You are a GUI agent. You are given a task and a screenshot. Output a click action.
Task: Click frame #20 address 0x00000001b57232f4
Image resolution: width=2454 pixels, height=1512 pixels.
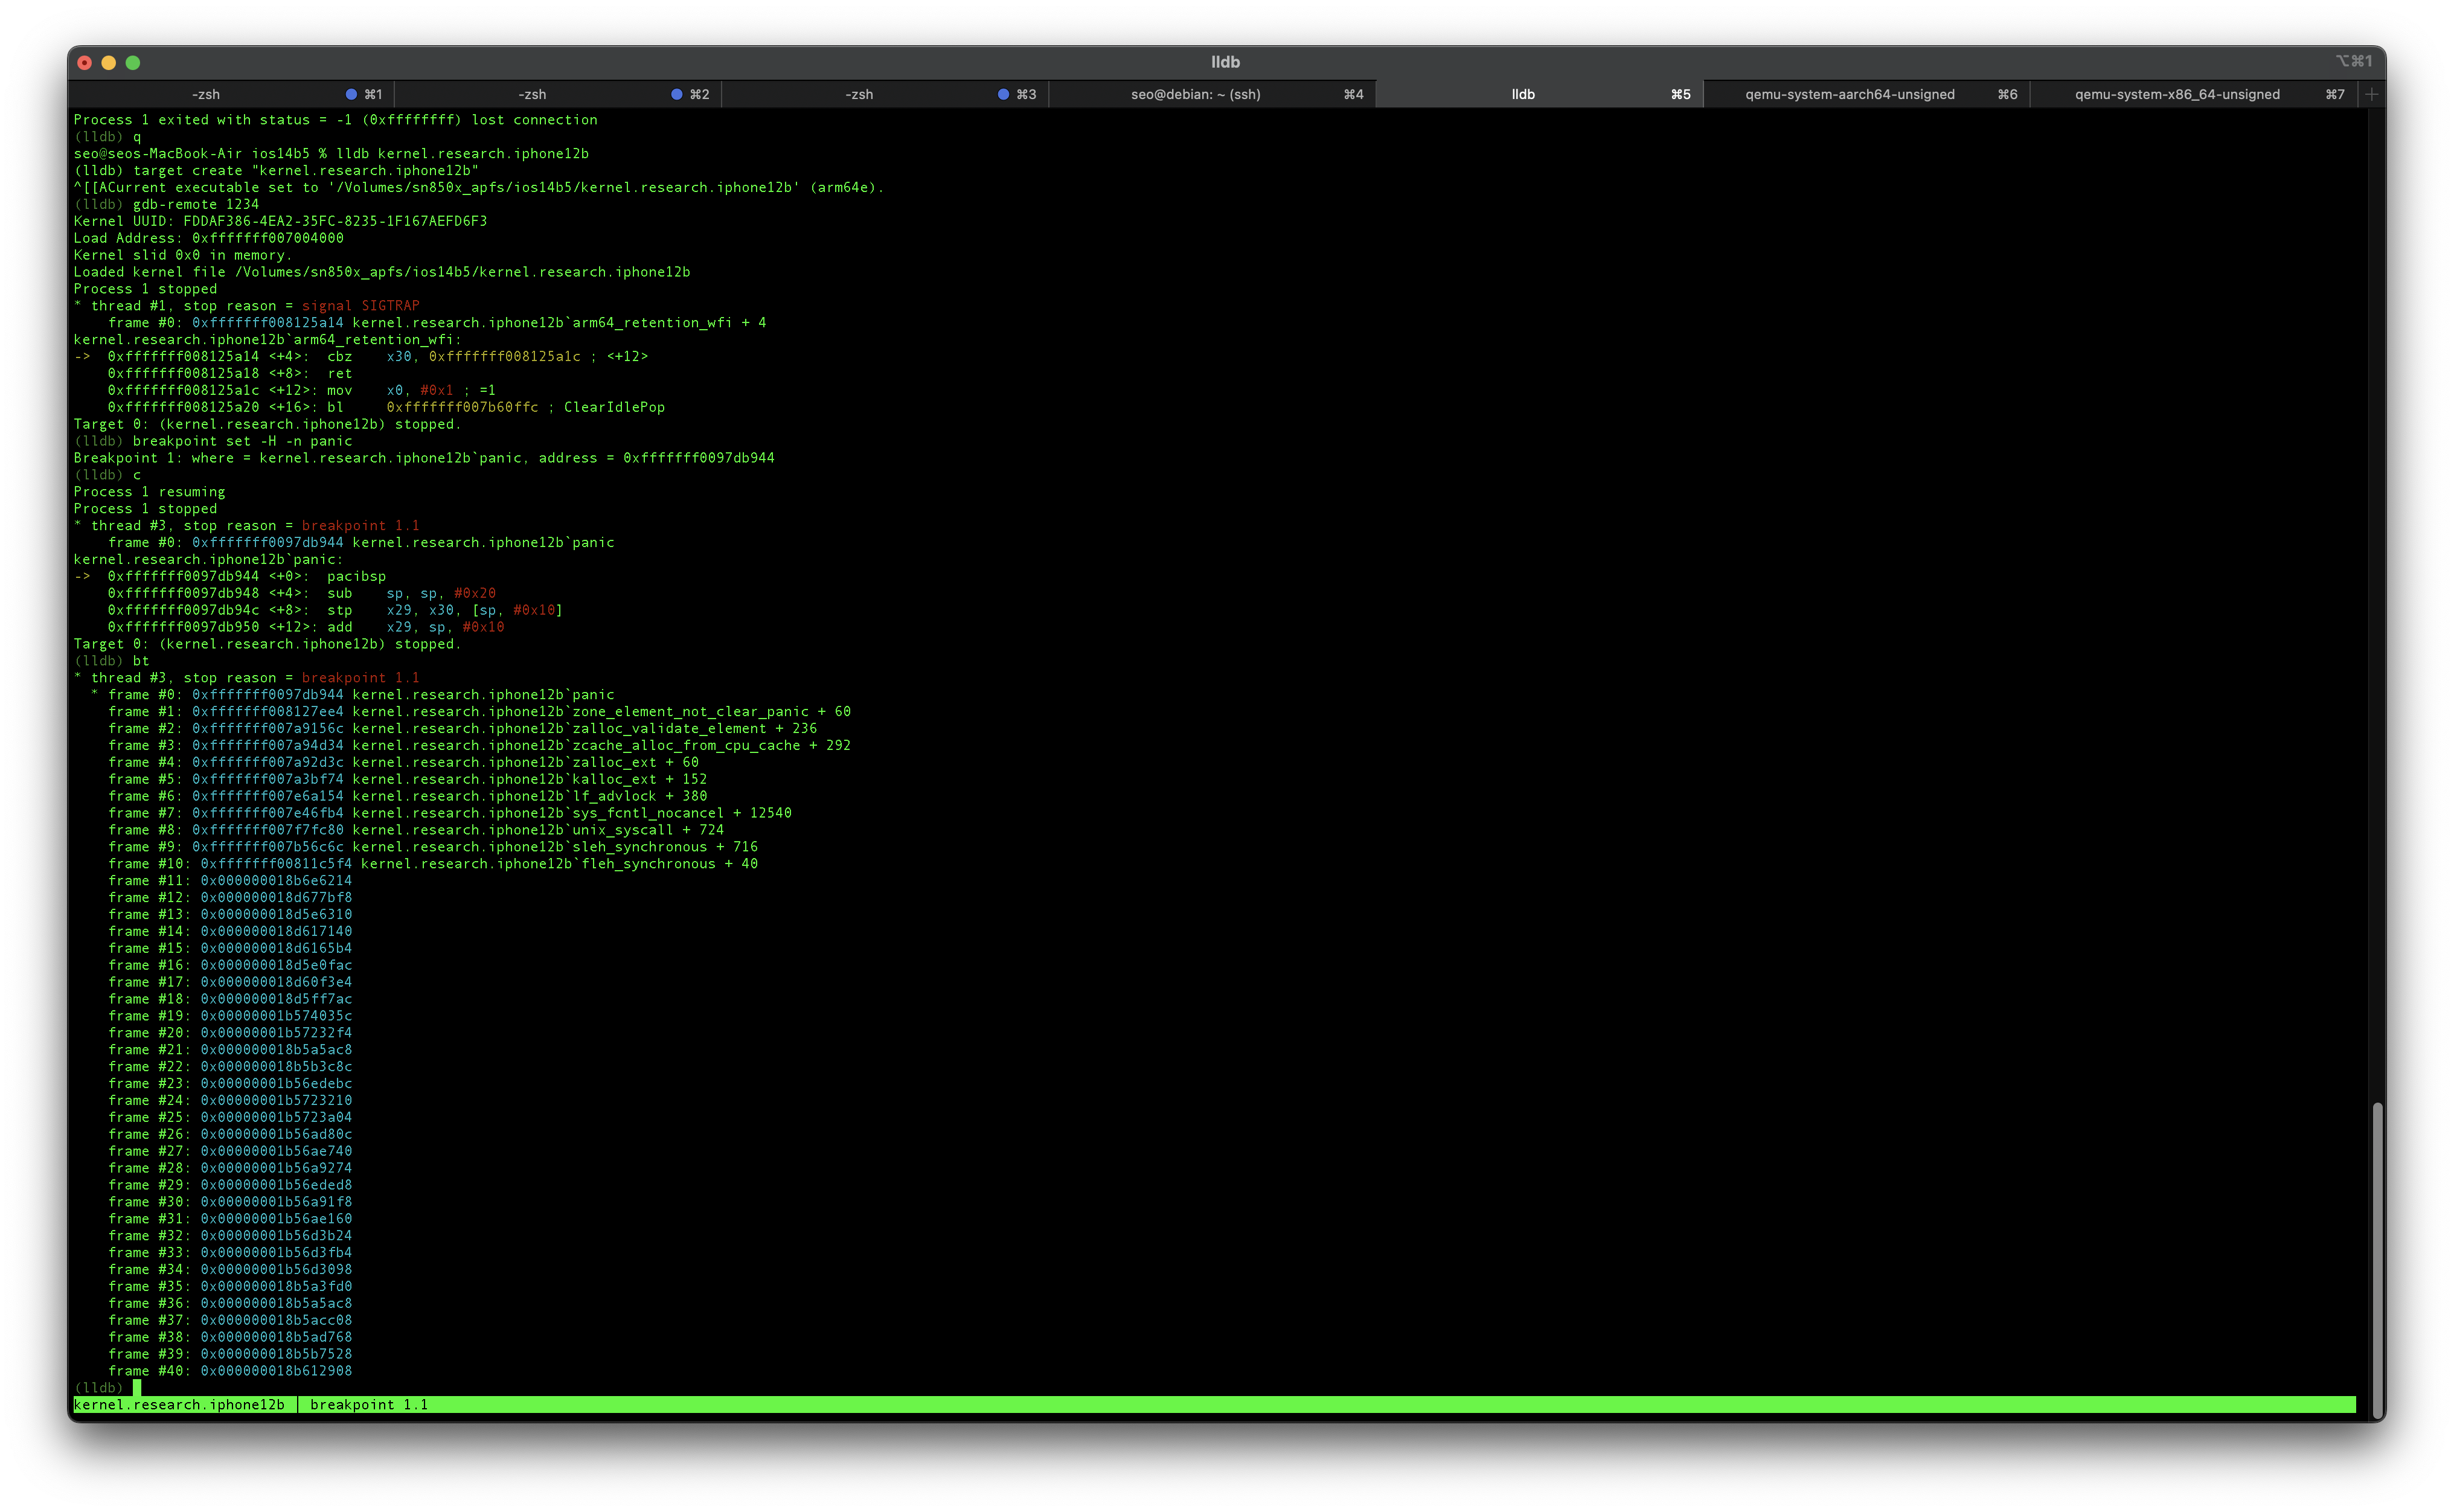tap(276, 1033)
